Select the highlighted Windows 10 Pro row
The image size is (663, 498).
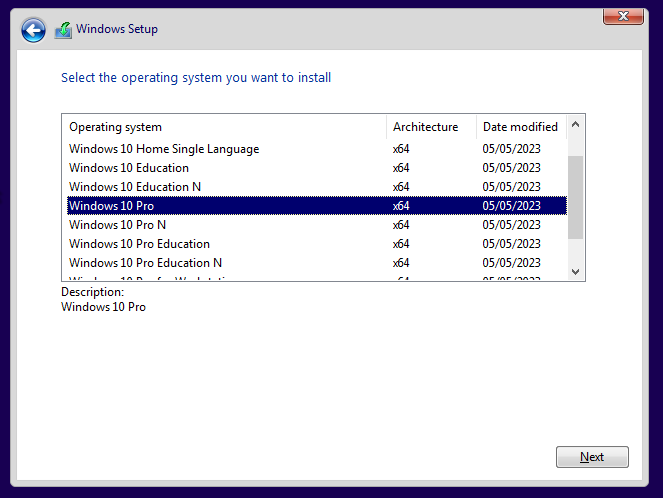click(x=317, y=206)
